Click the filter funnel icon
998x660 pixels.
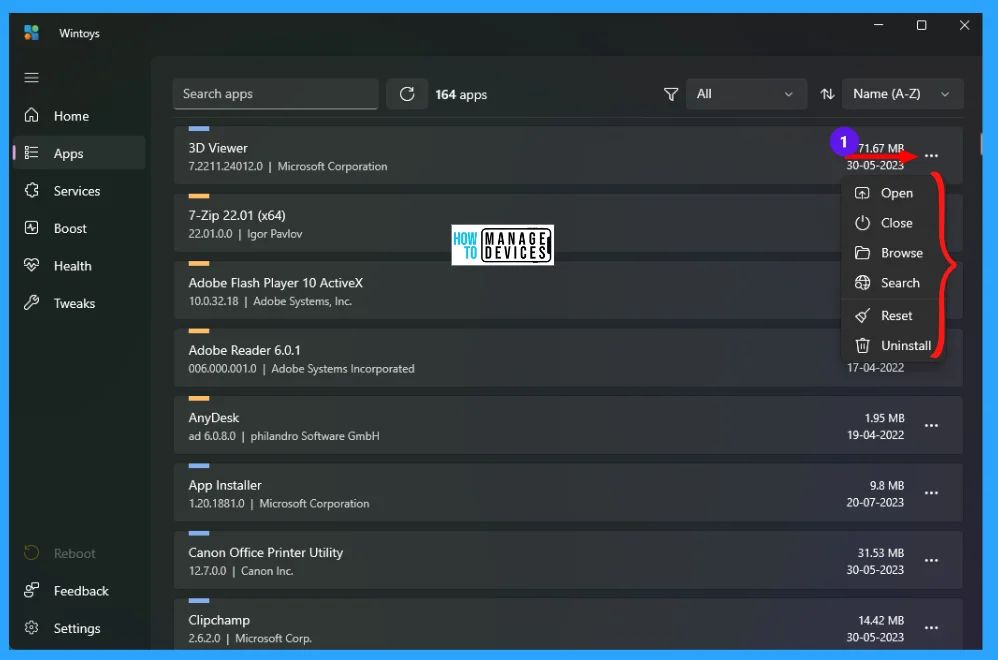click(x=671, y=94)
